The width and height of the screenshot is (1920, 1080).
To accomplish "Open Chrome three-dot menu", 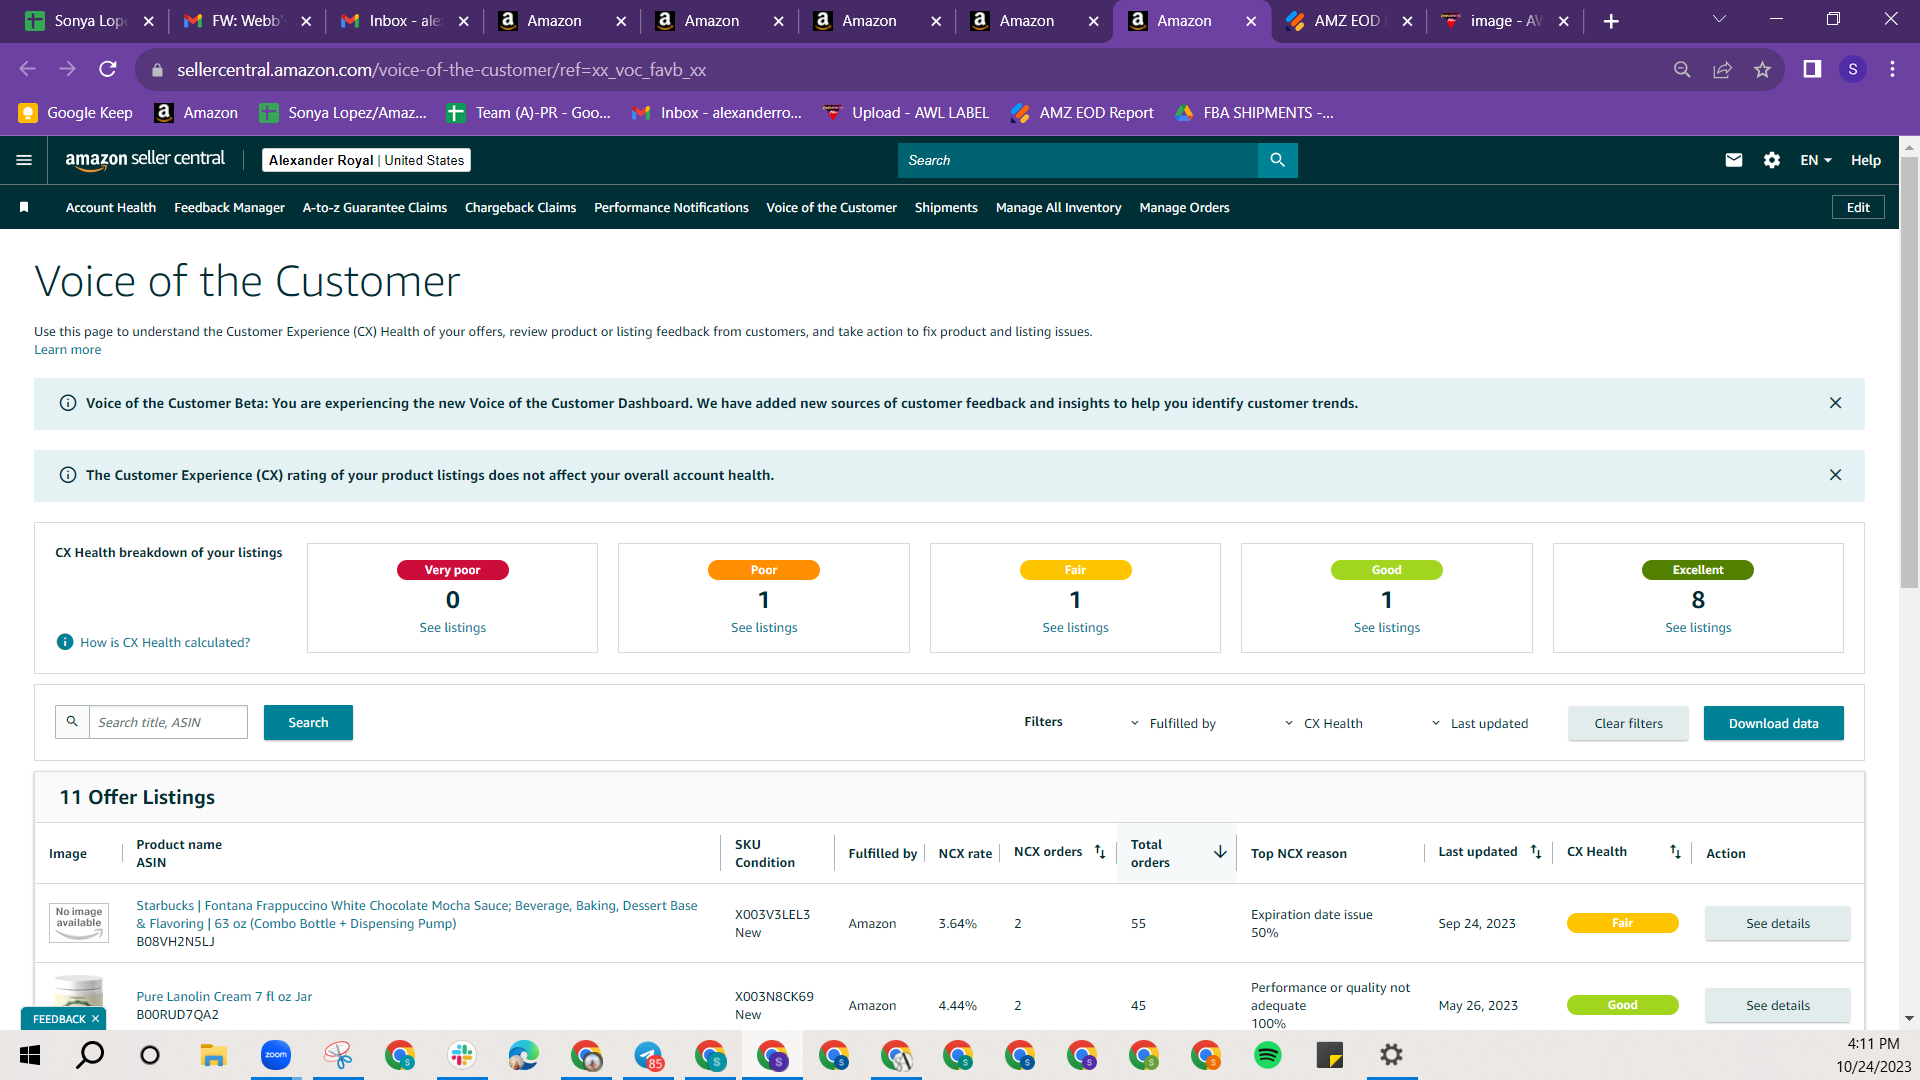I will tap(1892, 69).
